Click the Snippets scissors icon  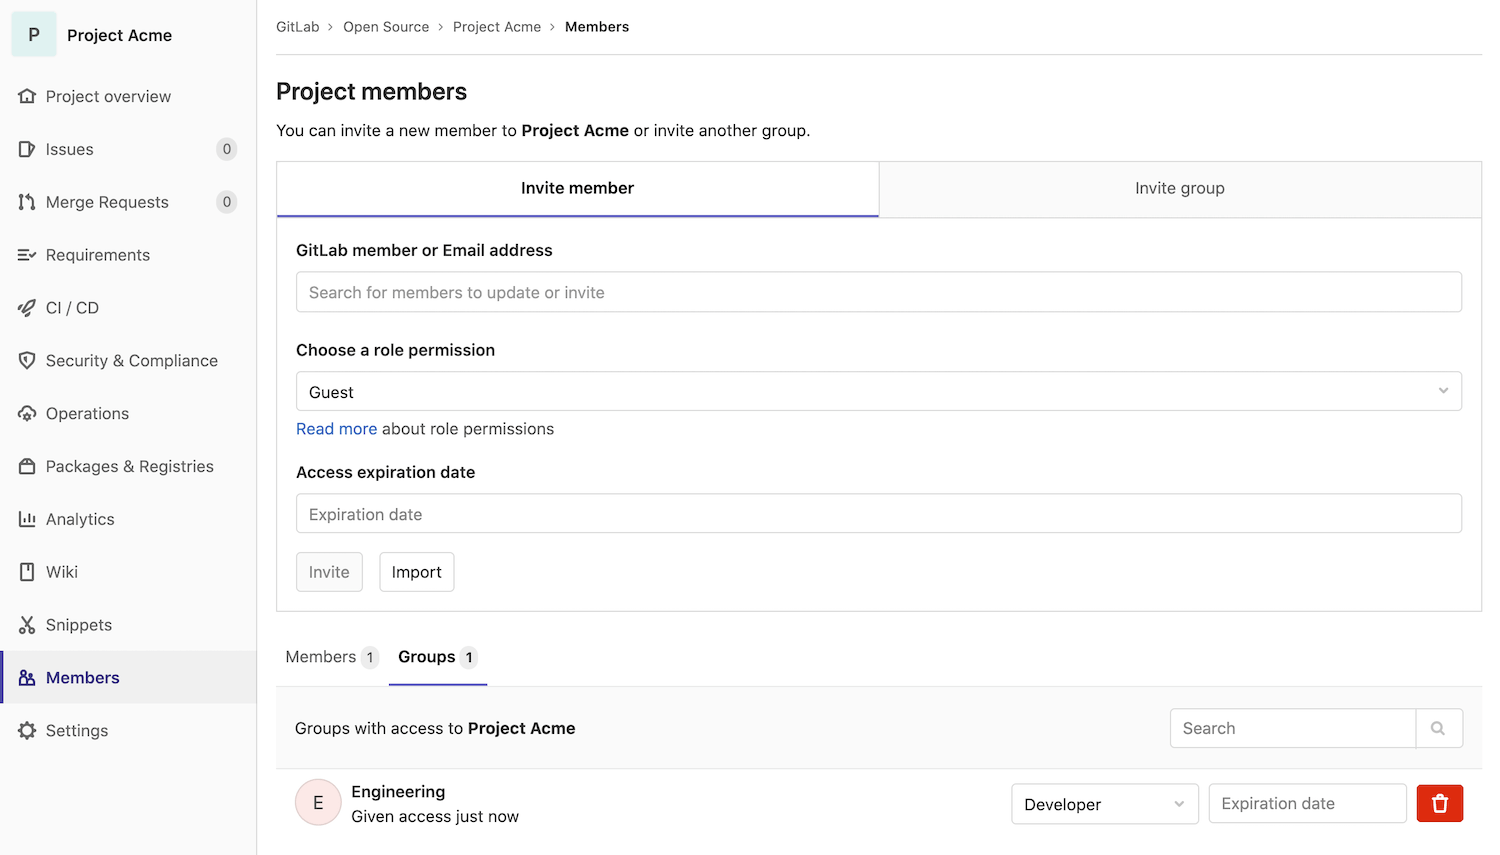coord(27,625)
